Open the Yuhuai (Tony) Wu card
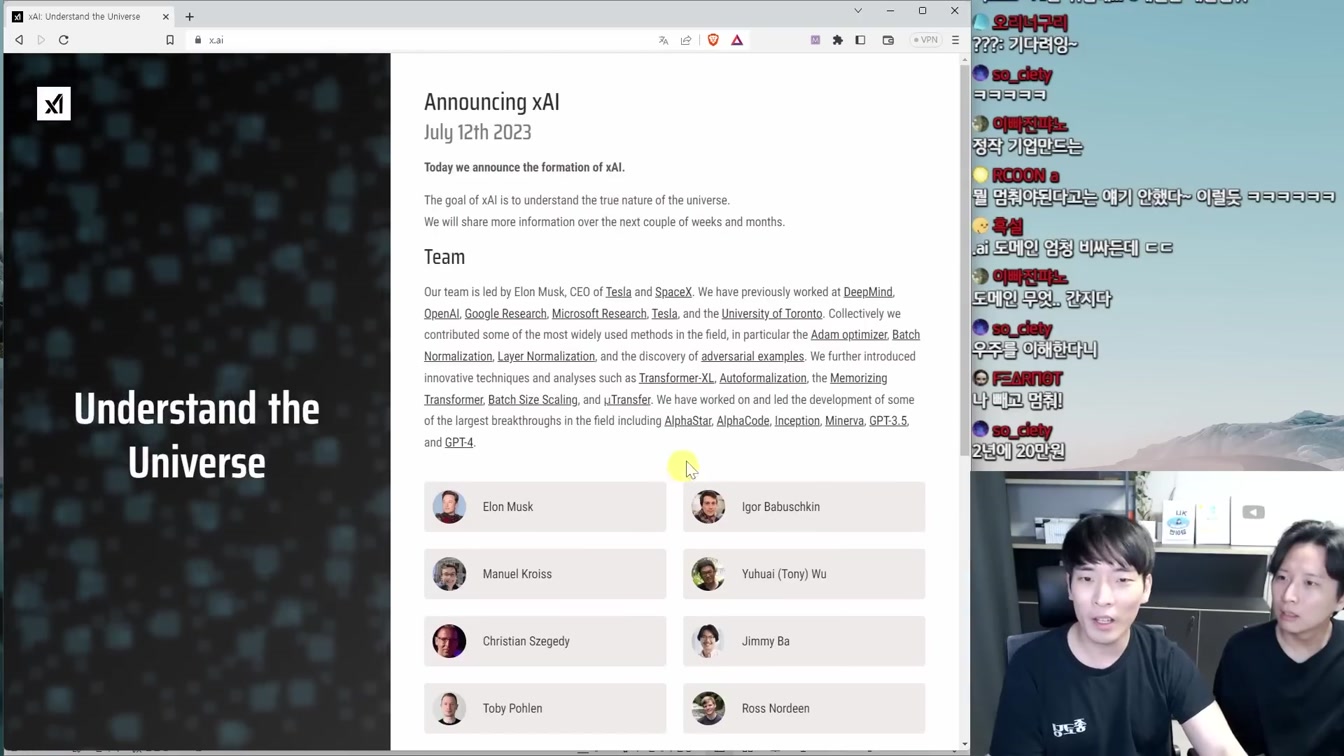The height and width of the screenshot is (756, 1344). [x=804, y=574]
